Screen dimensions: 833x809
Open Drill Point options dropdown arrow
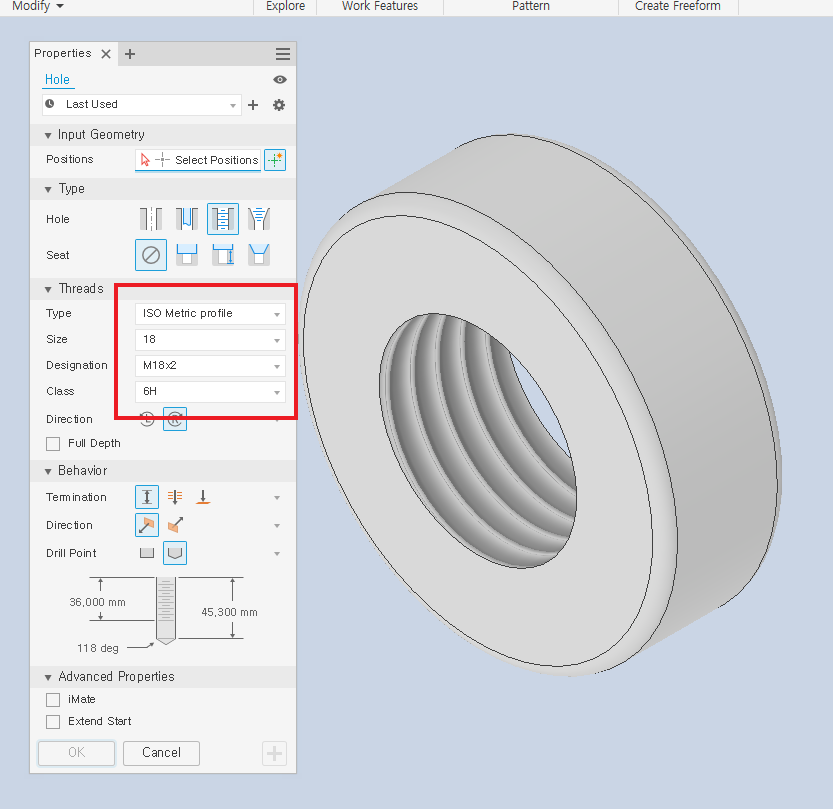[277, 553]
